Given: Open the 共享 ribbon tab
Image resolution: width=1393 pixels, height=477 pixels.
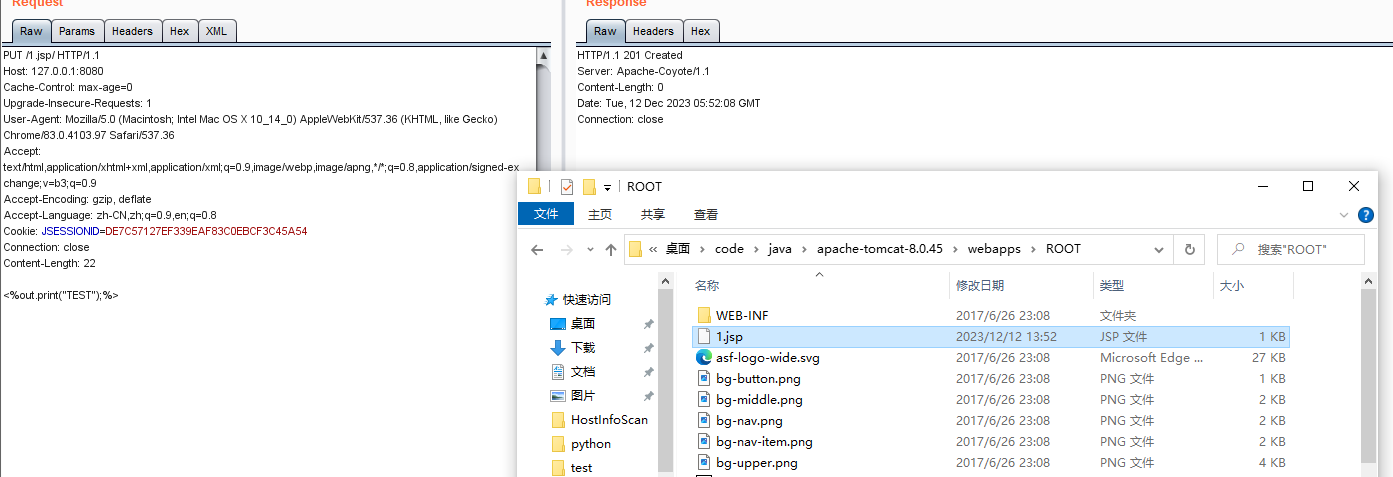Looking at the screenshot, I should [x=653, y=214].
